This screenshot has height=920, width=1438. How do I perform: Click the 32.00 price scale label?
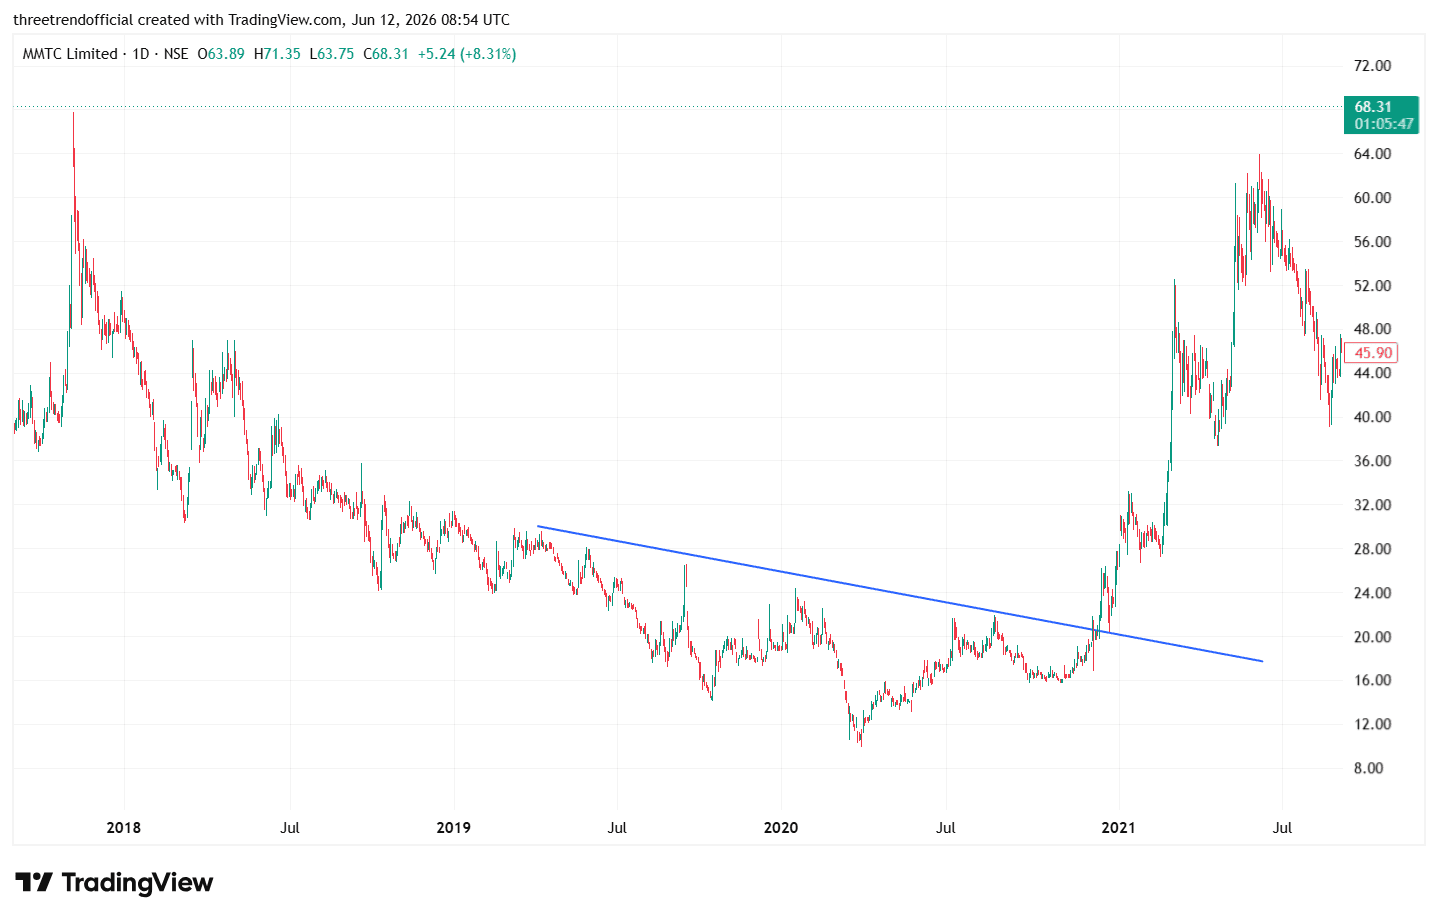click(x=1372, y=505)
